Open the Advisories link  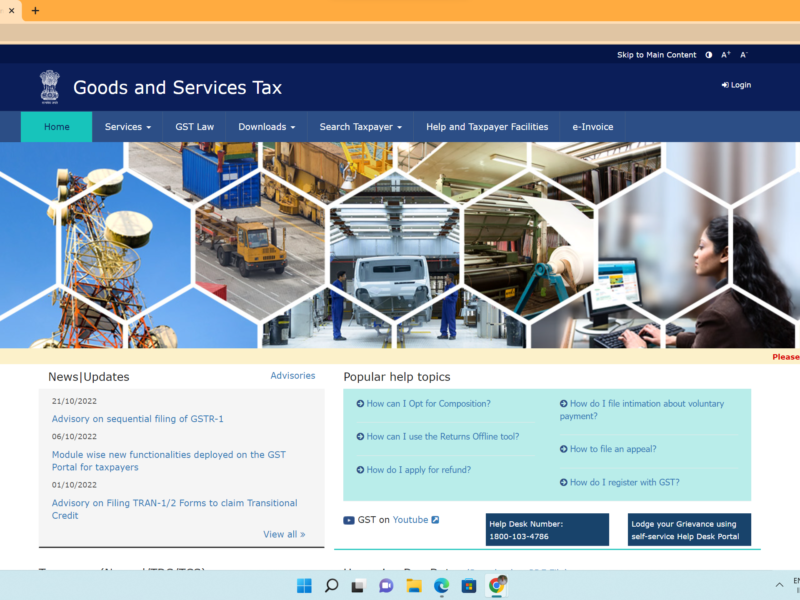point(292,376)
